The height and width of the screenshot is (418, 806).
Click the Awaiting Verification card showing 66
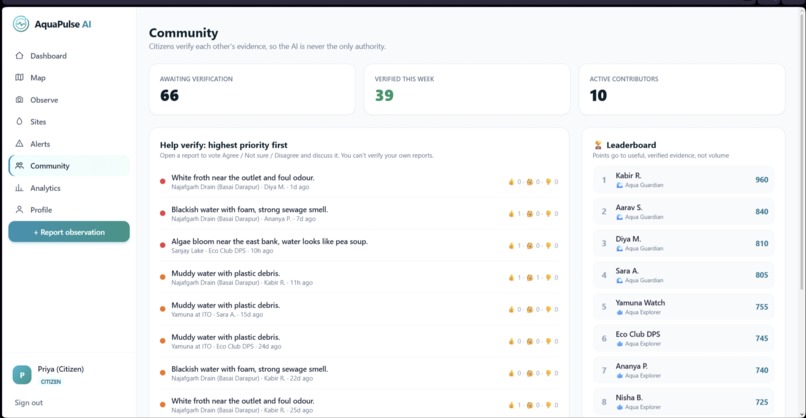252,89
